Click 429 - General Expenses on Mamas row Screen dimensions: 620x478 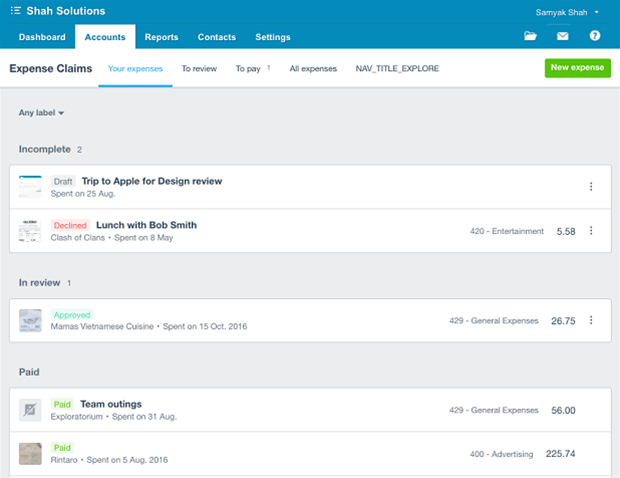tap(493, 320)
